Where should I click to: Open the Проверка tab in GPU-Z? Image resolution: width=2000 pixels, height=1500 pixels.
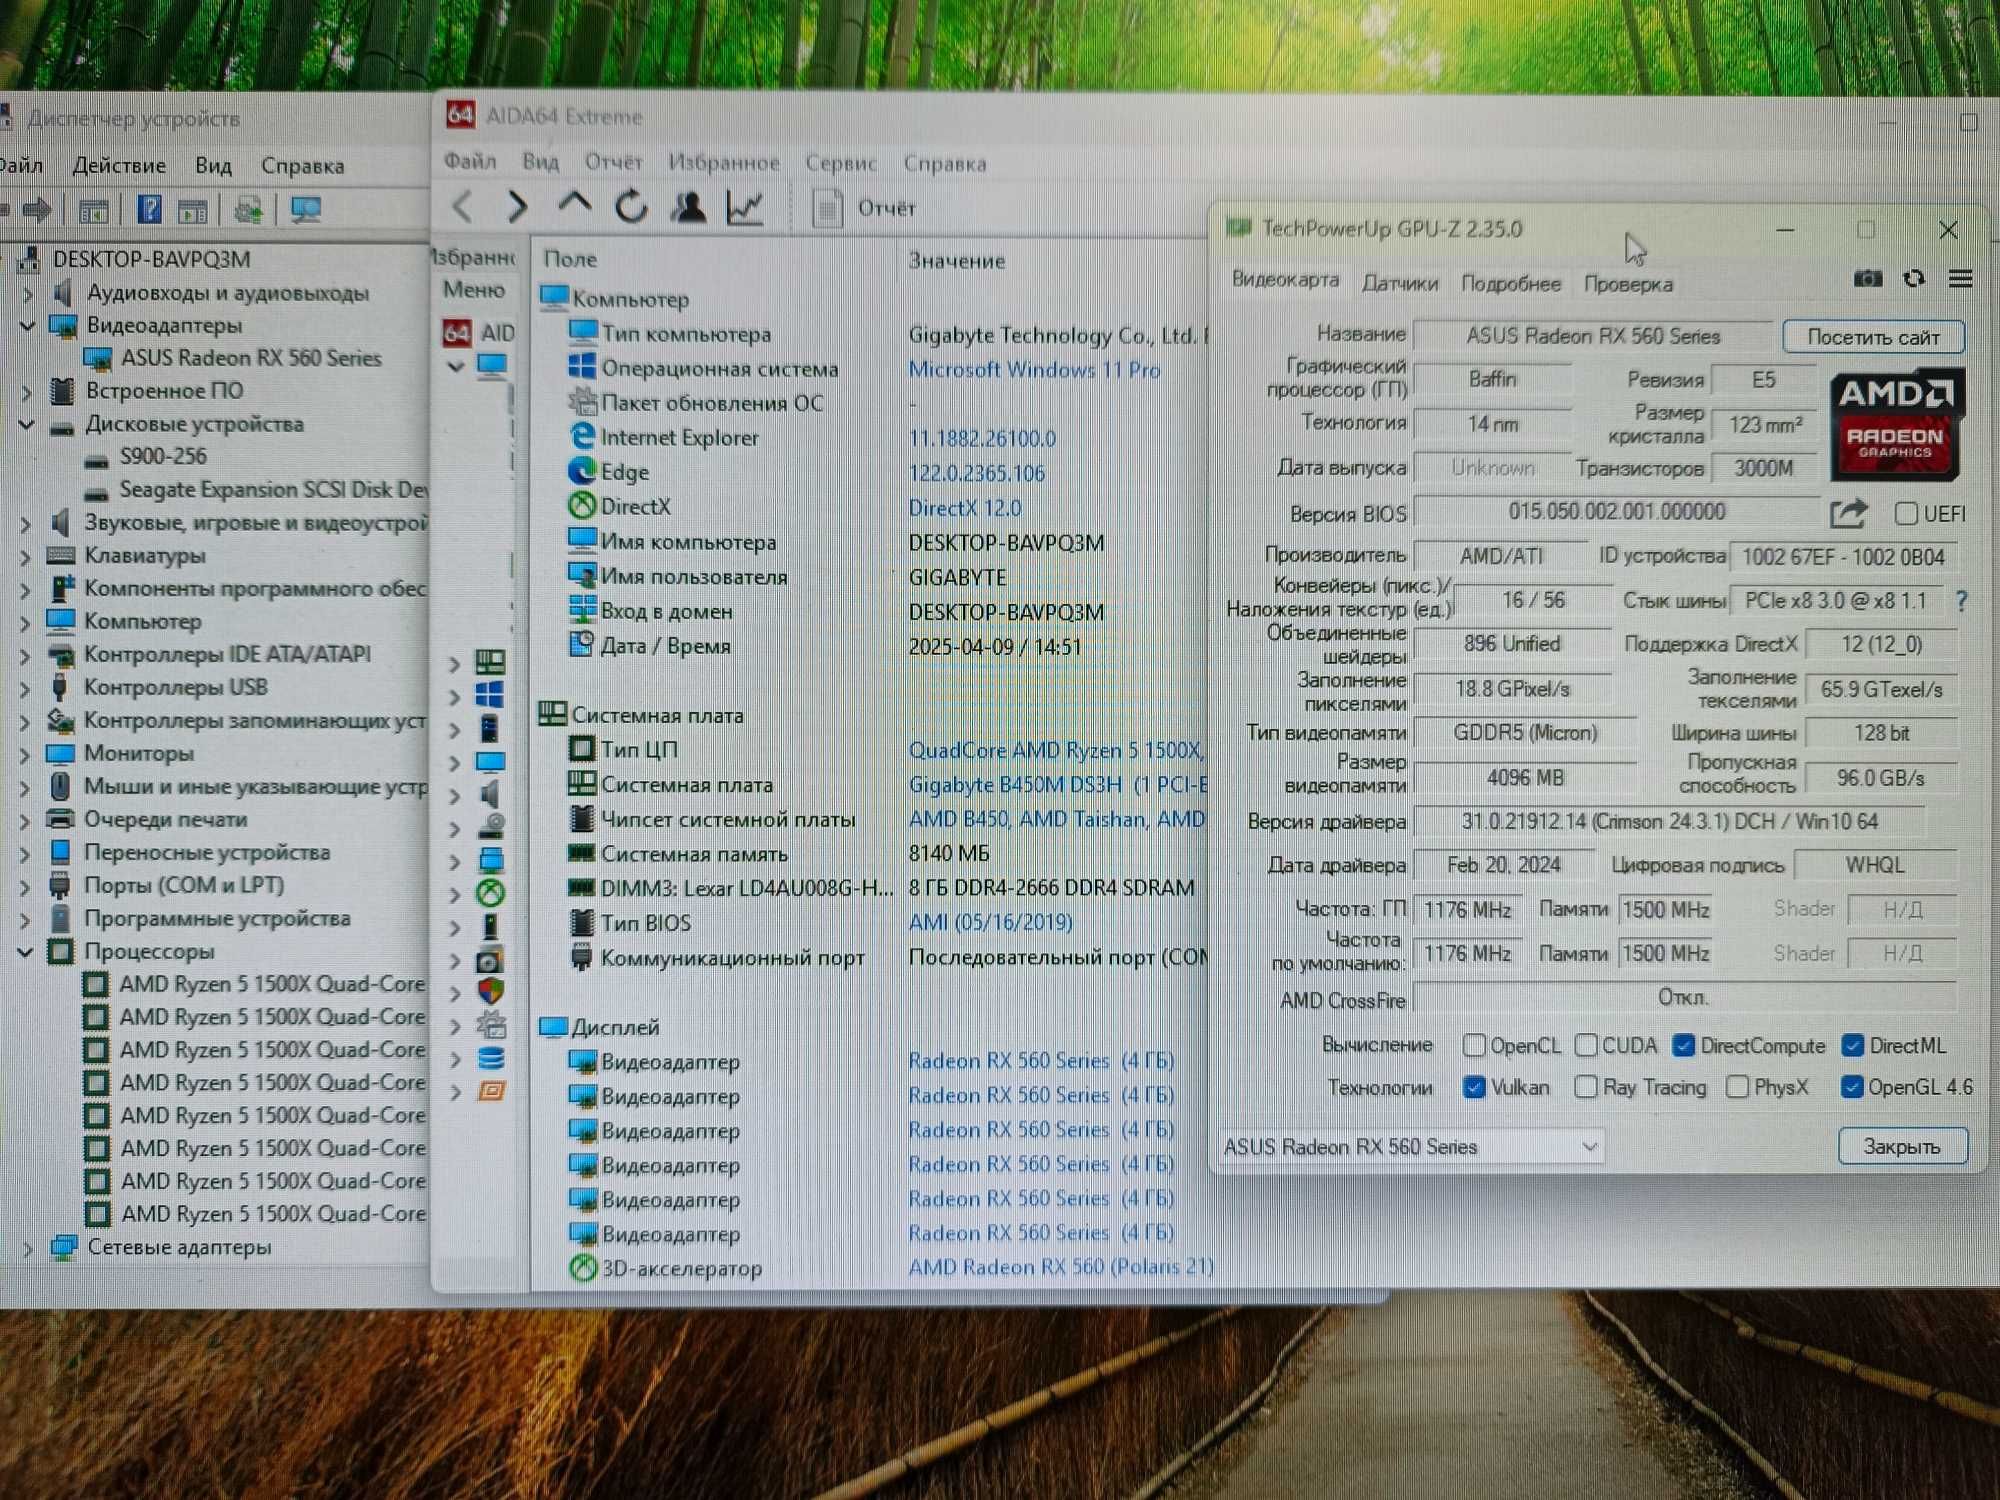point(1628,284)
